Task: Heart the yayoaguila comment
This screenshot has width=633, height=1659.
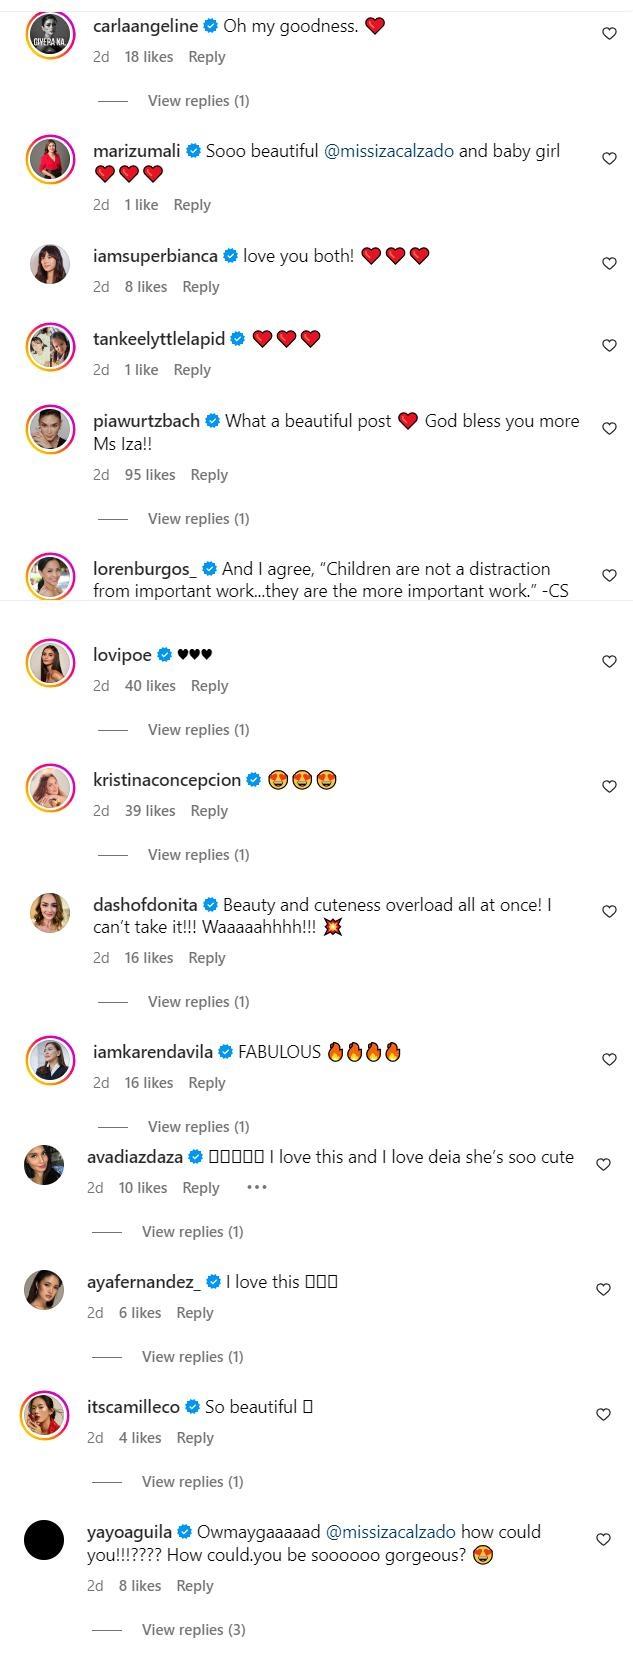Action: (604, 1539)
